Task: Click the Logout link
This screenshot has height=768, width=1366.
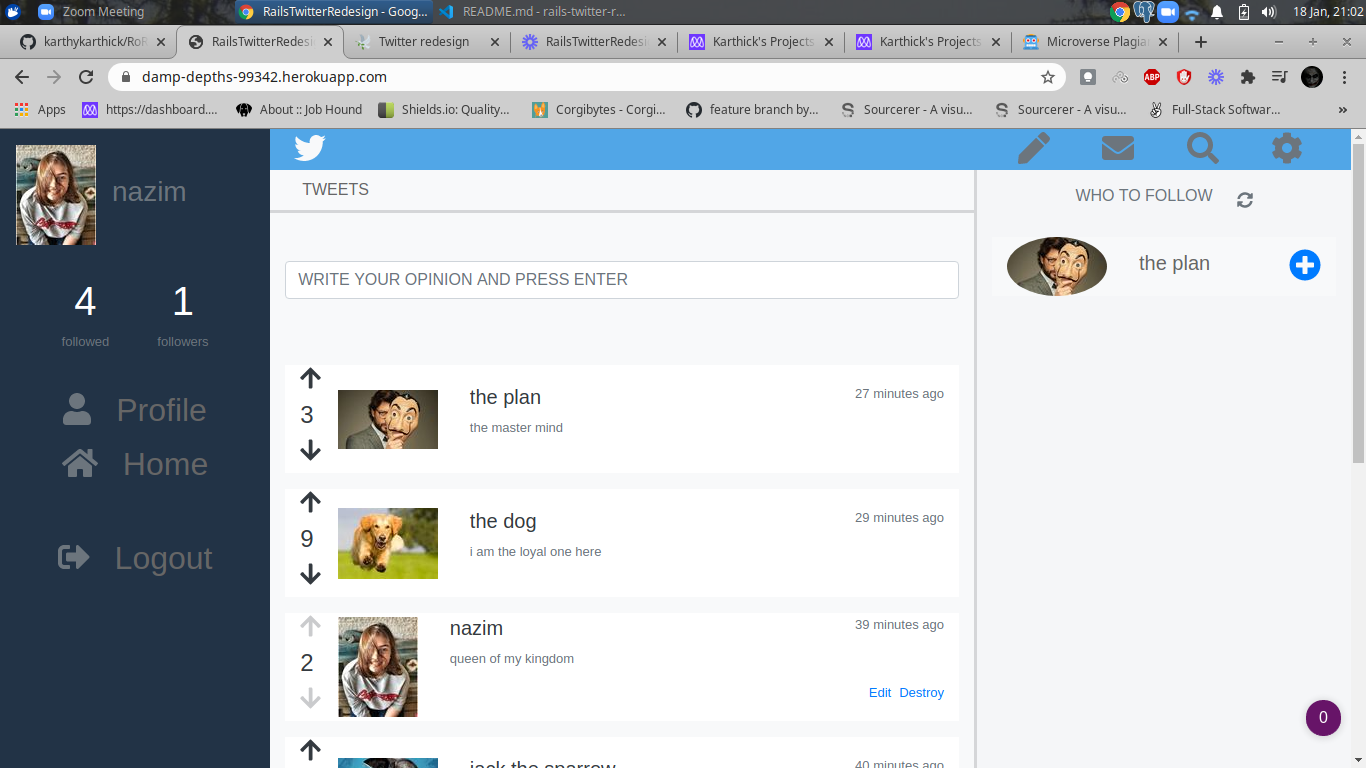Action: coord(163,558)
